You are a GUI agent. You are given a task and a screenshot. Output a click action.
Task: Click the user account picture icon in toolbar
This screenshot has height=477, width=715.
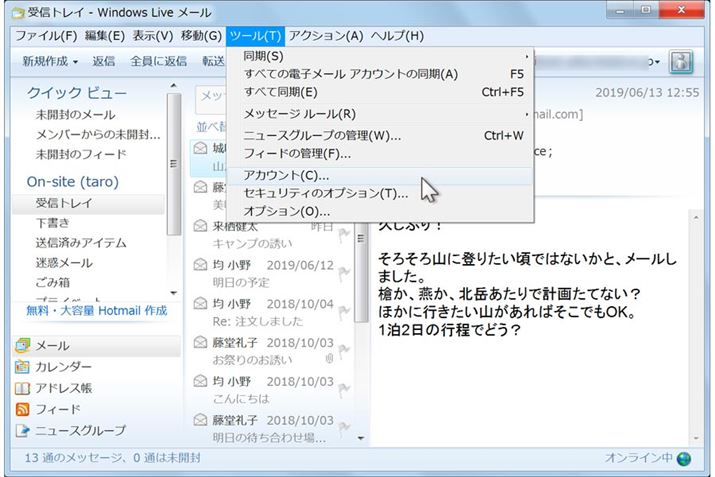coord(681,62)
